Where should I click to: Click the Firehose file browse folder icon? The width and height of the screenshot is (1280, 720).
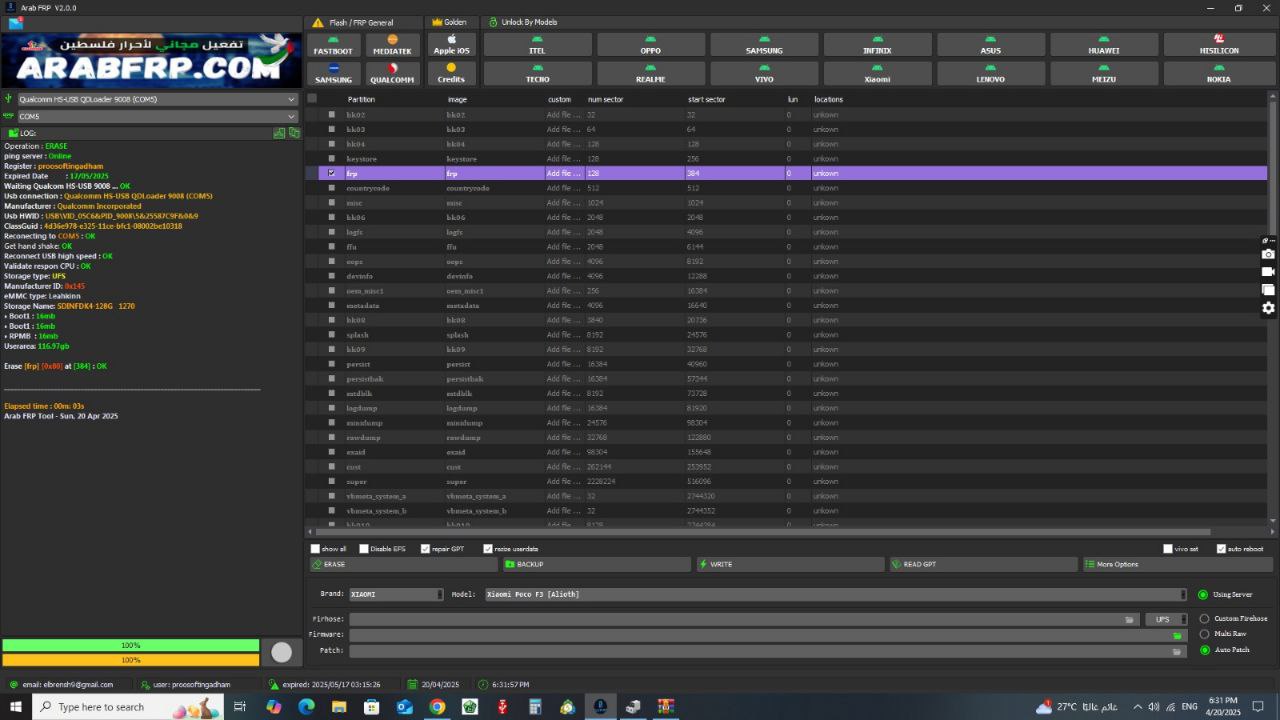pos(1129,619)
